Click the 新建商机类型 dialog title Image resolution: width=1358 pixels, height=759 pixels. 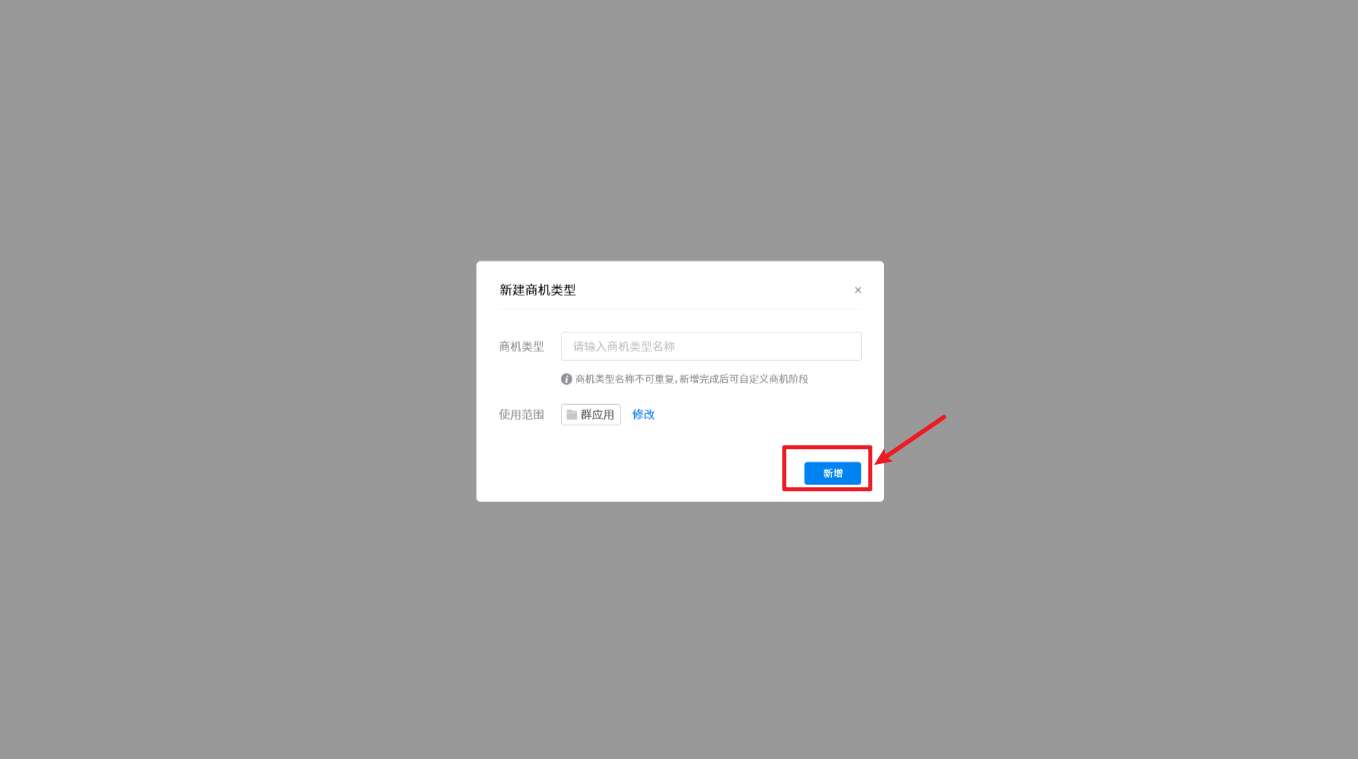pos(538,290)
